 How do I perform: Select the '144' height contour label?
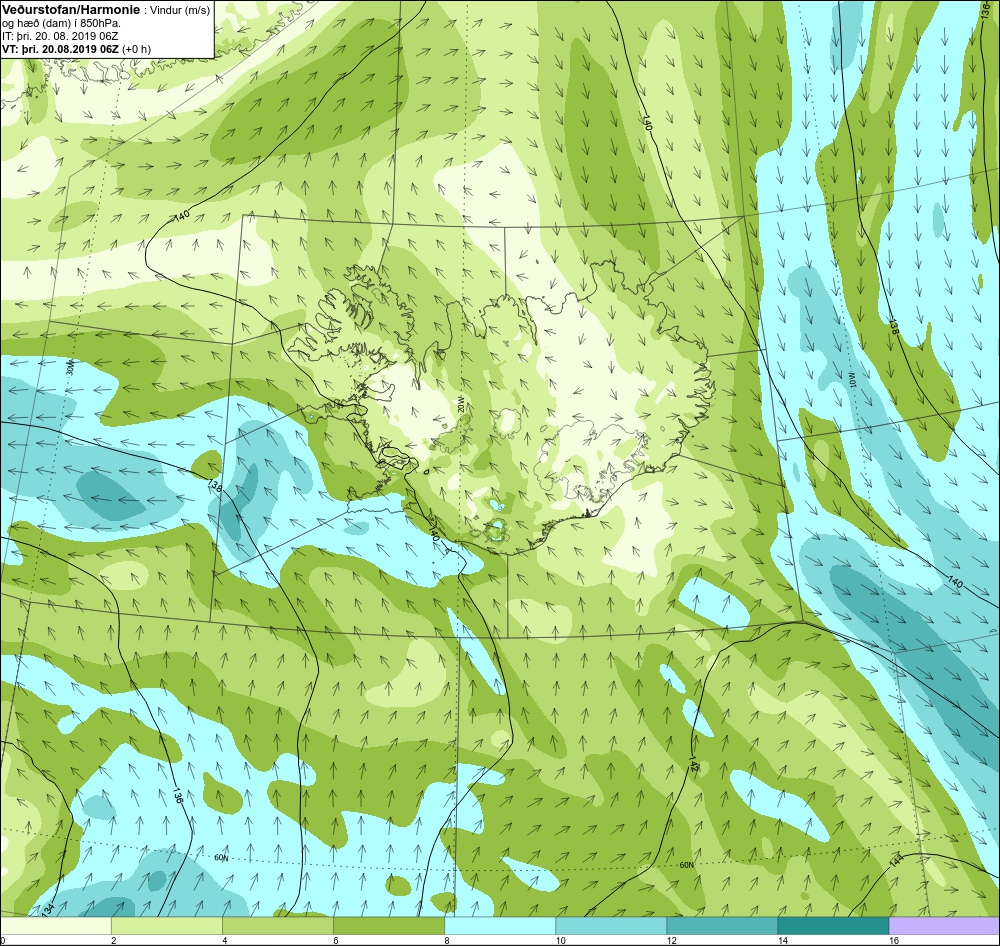pos(896,862)
